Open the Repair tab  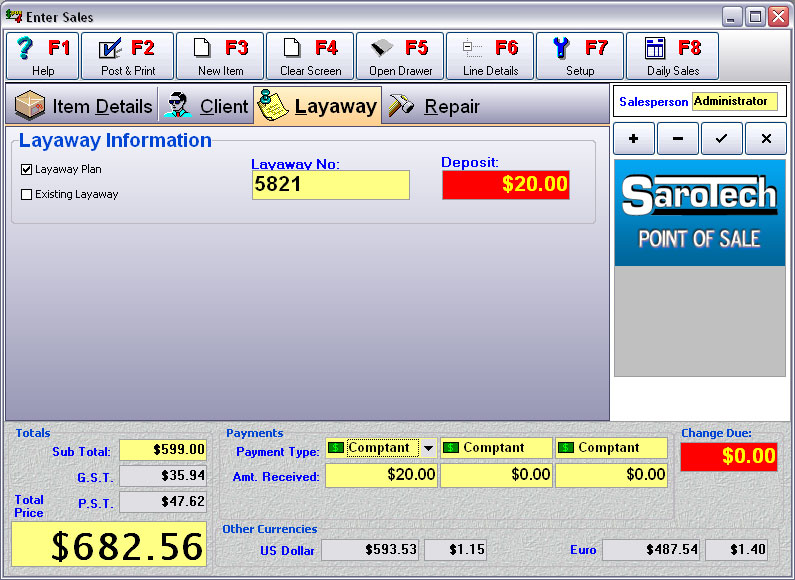click(434, 106)
